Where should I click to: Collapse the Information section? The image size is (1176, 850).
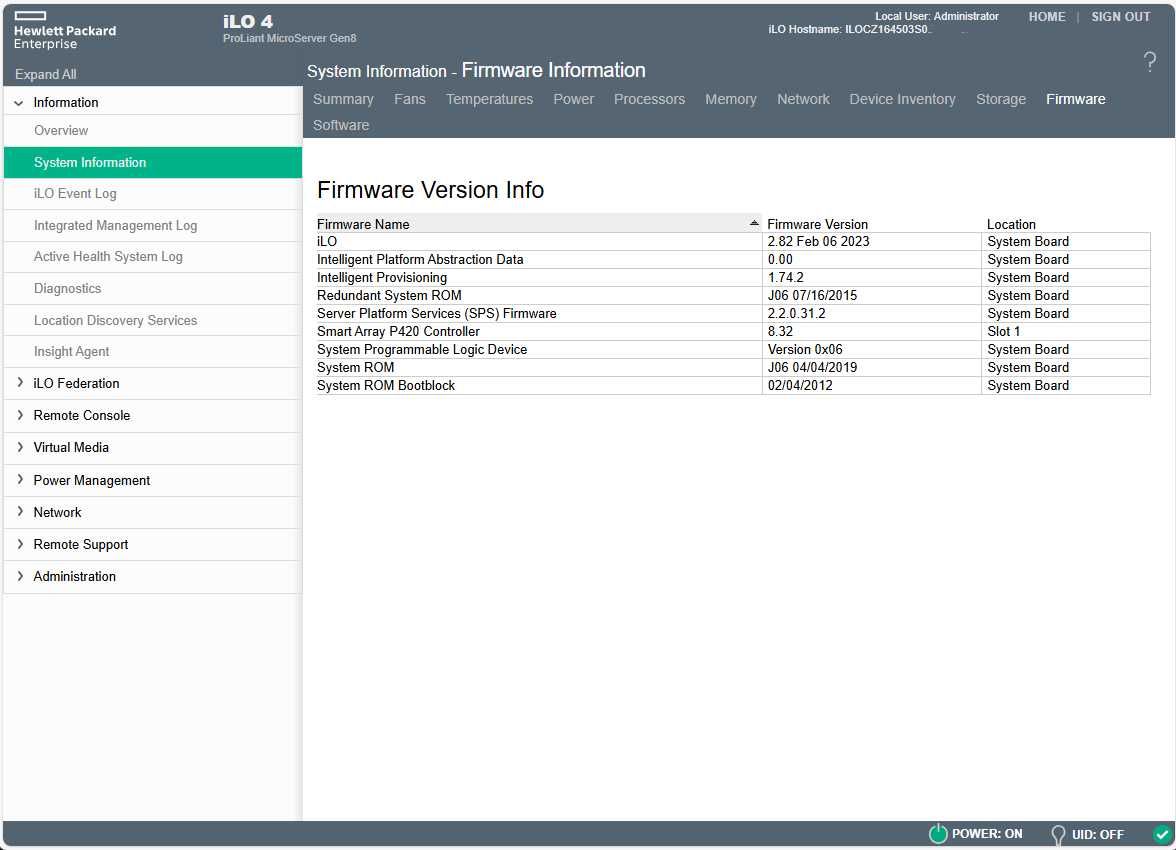point(19,103)
